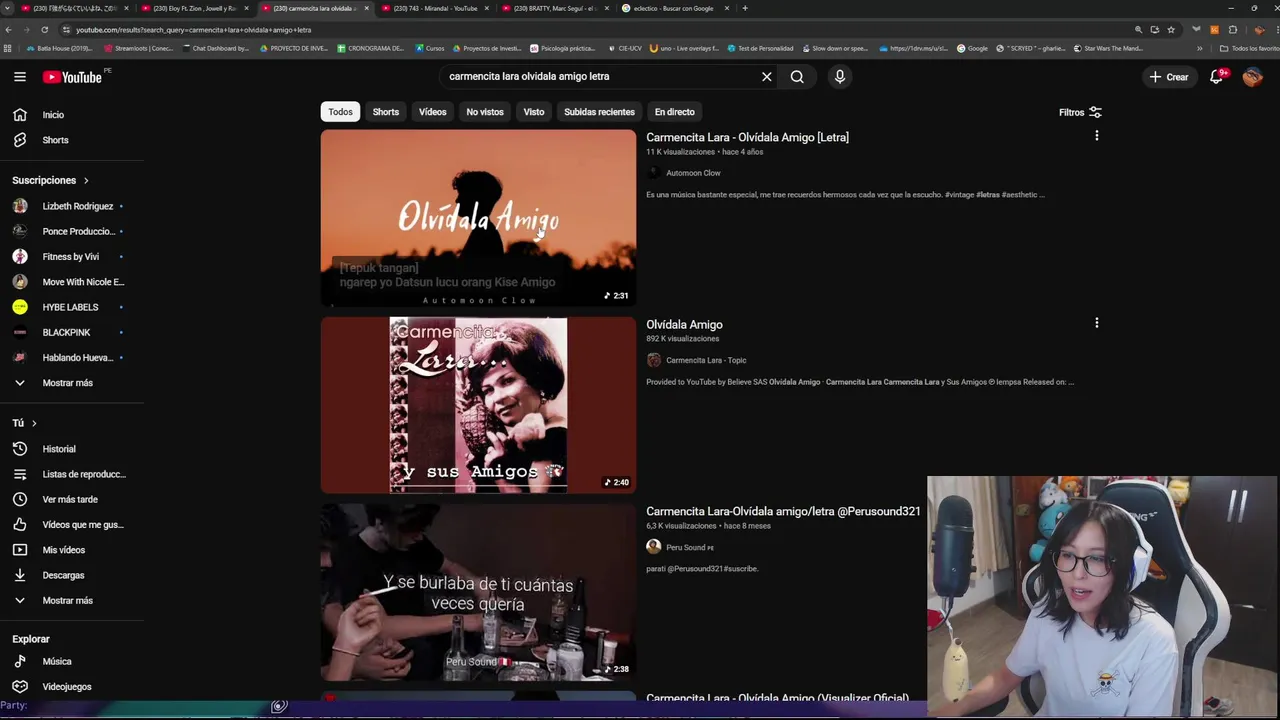Click the browser address bar URL

tap(193, 30)
